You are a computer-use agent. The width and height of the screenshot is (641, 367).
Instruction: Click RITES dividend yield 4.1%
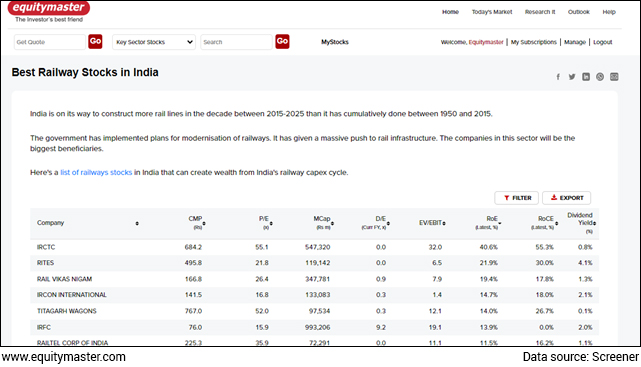pos(585,263)
